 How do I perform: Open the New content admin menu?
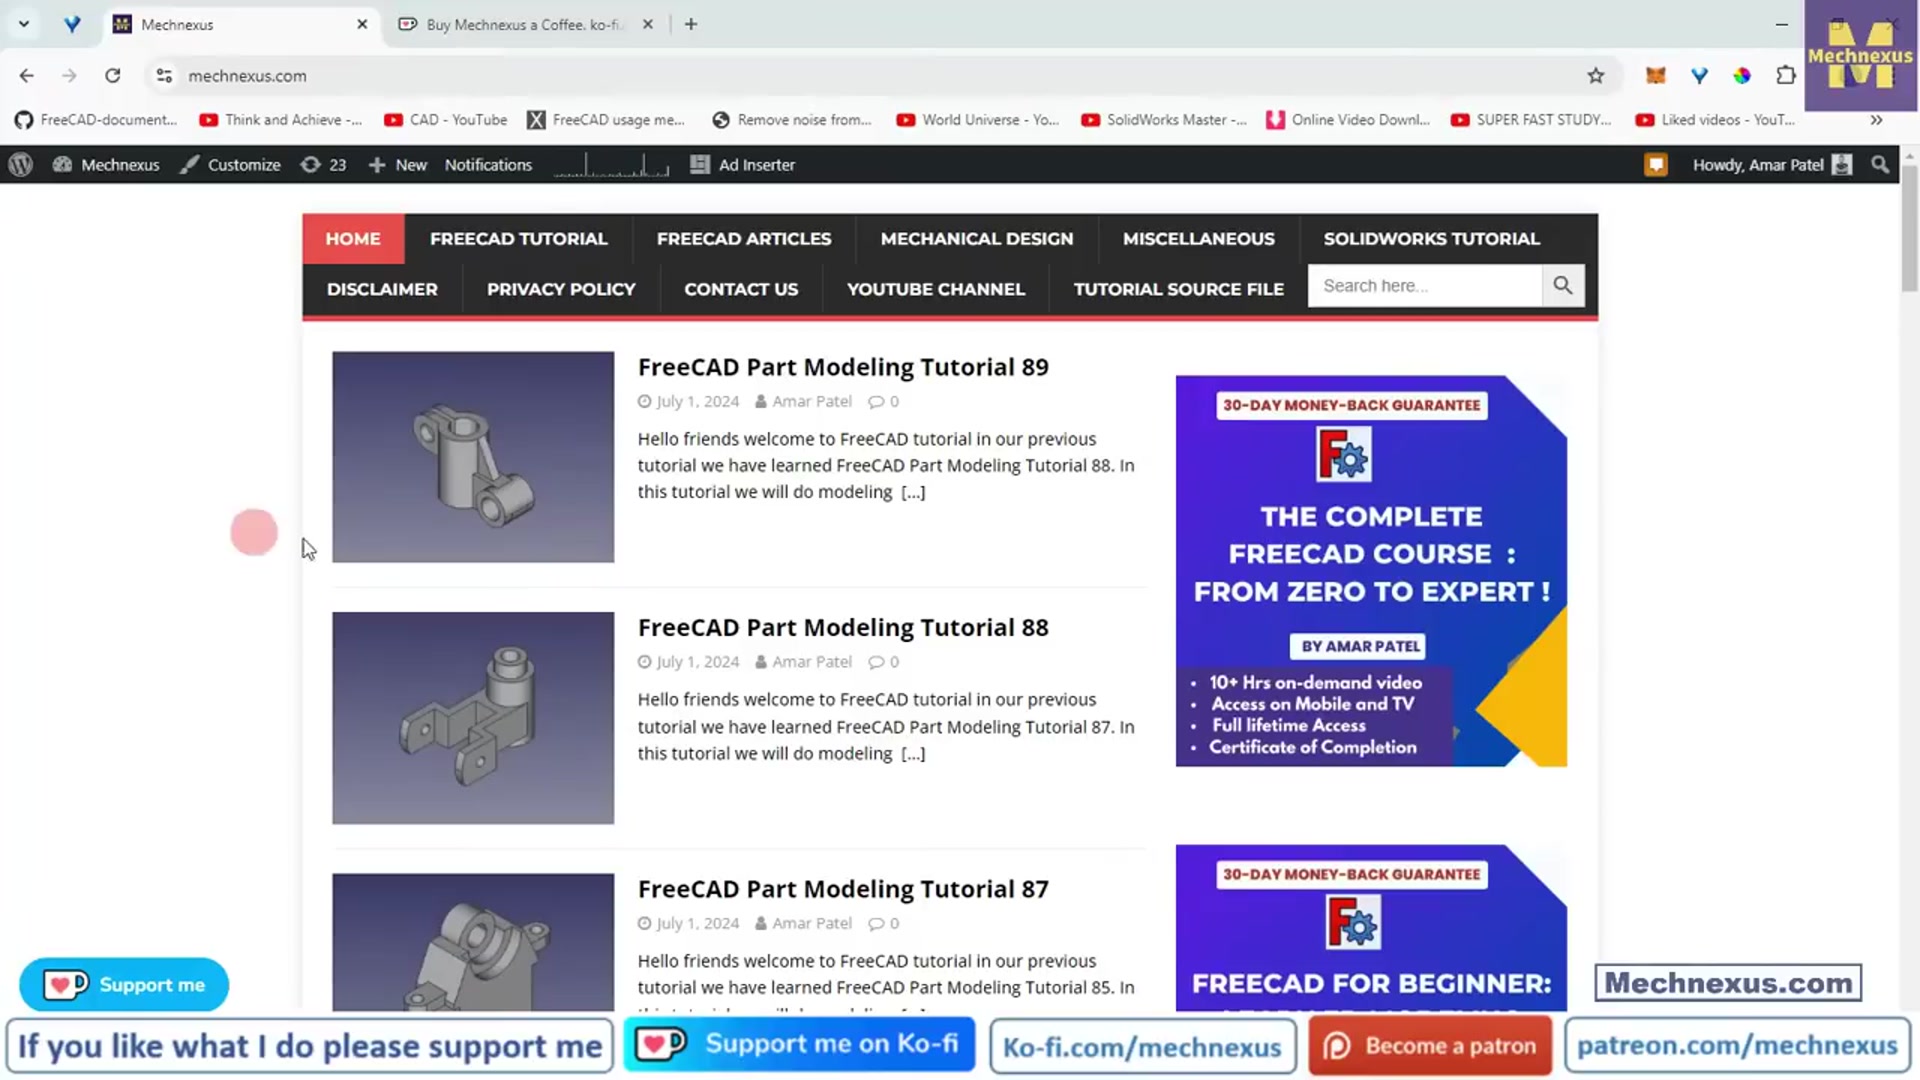[397, 165]
